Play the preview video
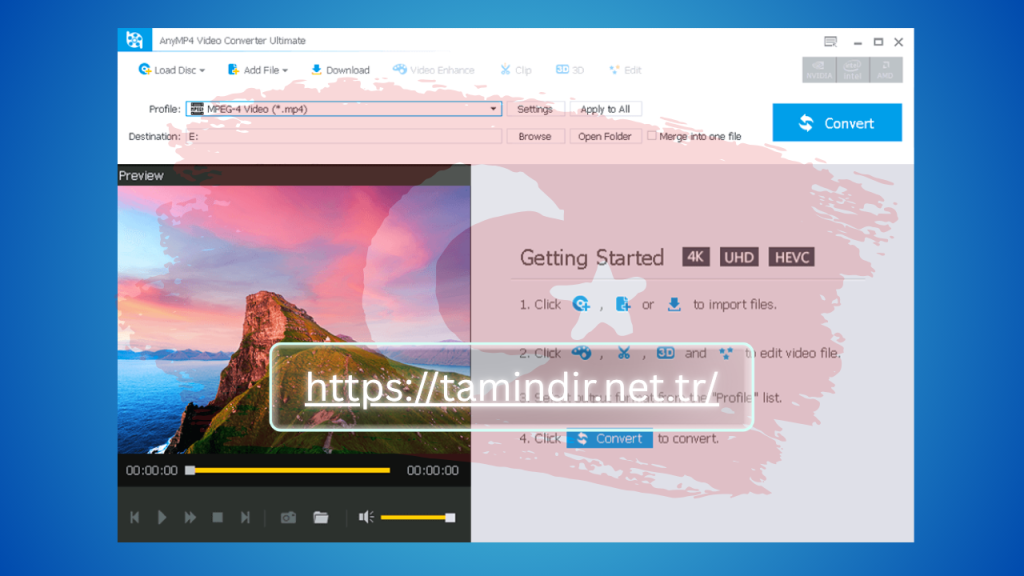Image resolution: width=1024 pixels, height=576 pixels. (162, 517)
